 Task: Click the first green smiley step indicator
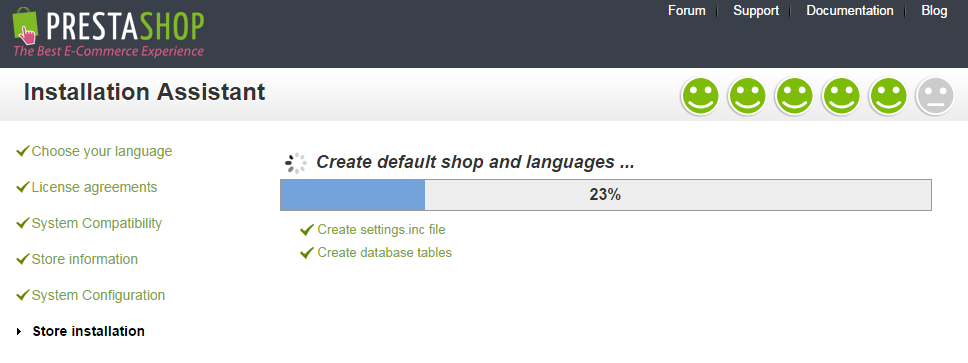[700, 97]
